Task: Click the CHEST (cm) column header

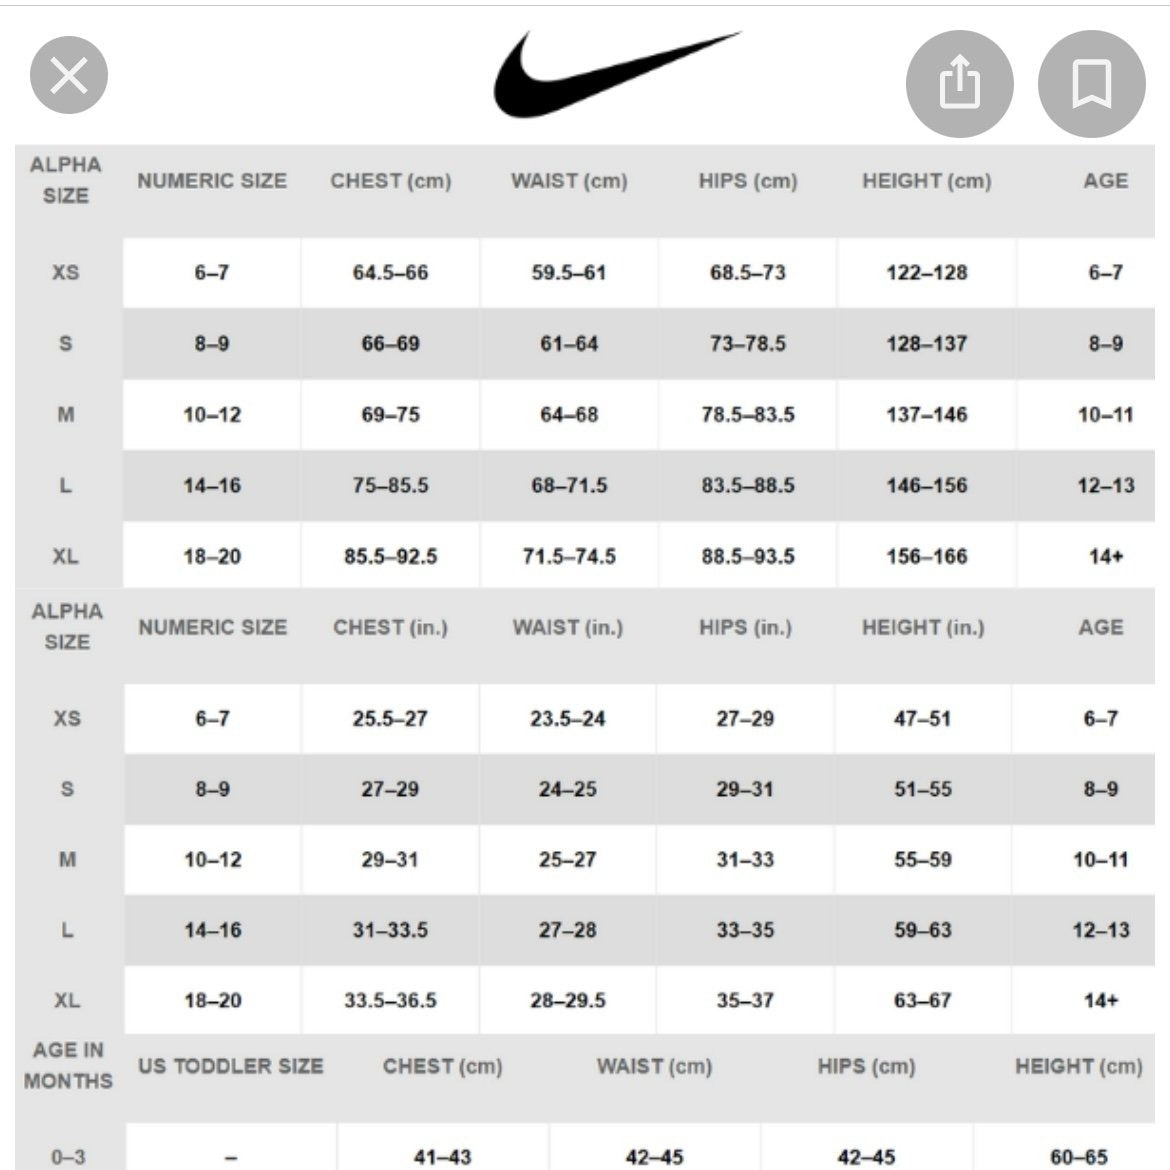Action: (391, 181)
